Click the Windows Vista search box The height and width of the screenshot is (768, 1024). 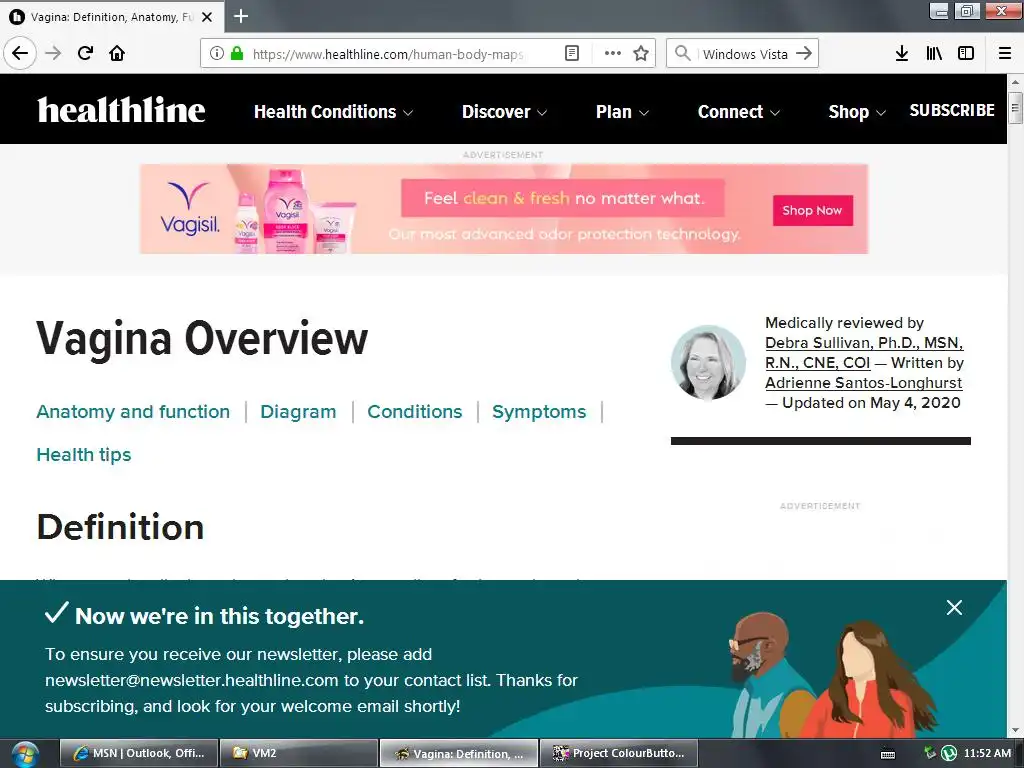[744, 54]
